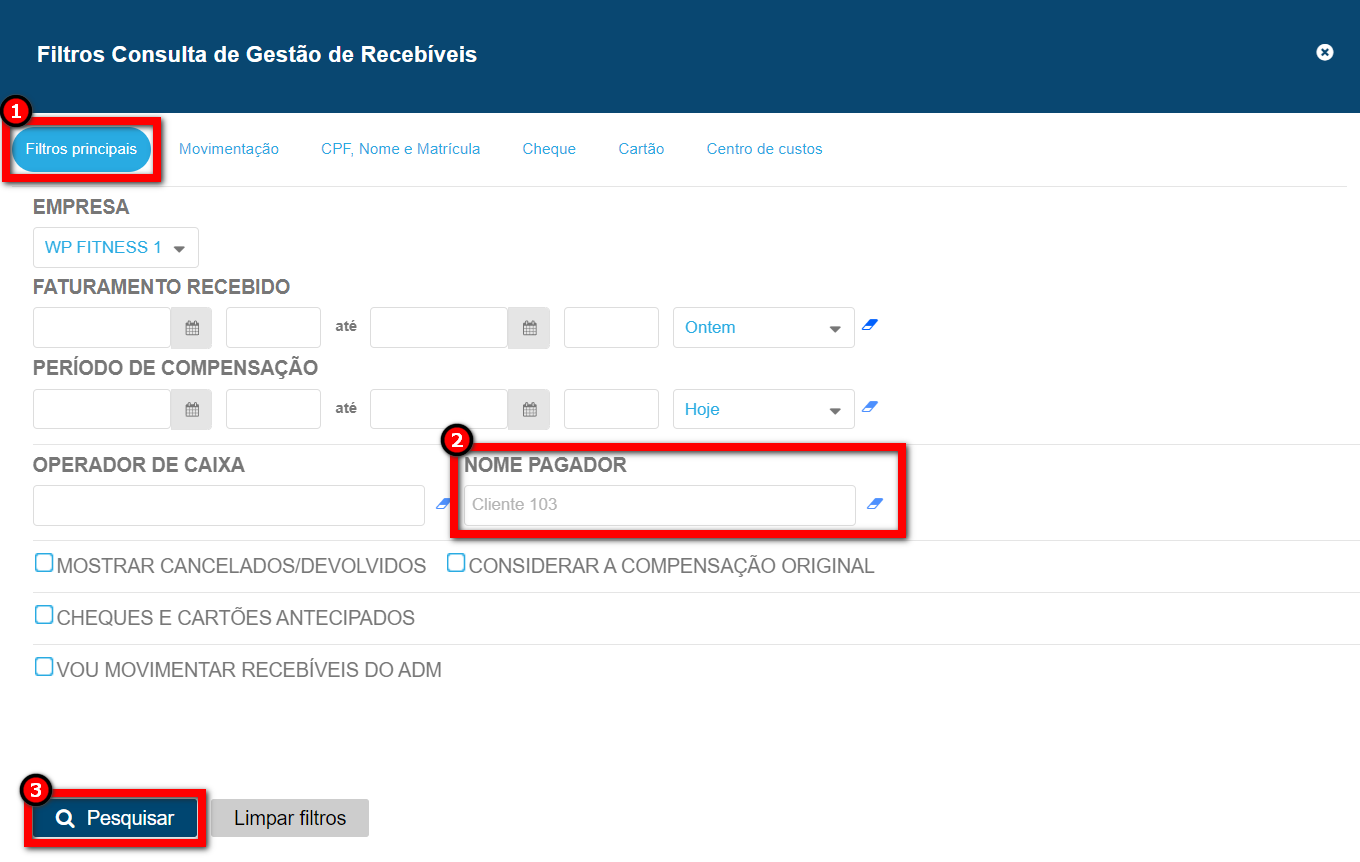This screenshot has width=1360, height=862.
Task: Clear Período de Compensação with eraser icon
Action: pos(869,408)
